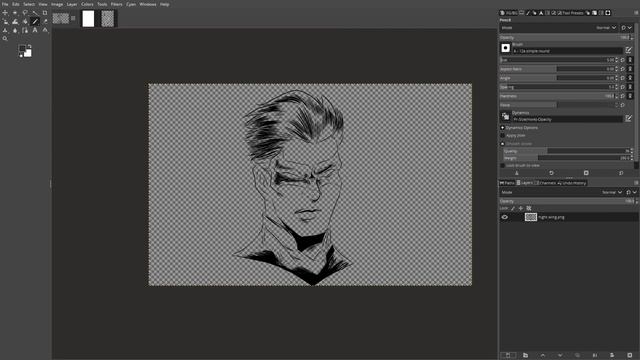Reset angle to brush default
This screenshot has height=360, width=640.
(x=622, y=78)
